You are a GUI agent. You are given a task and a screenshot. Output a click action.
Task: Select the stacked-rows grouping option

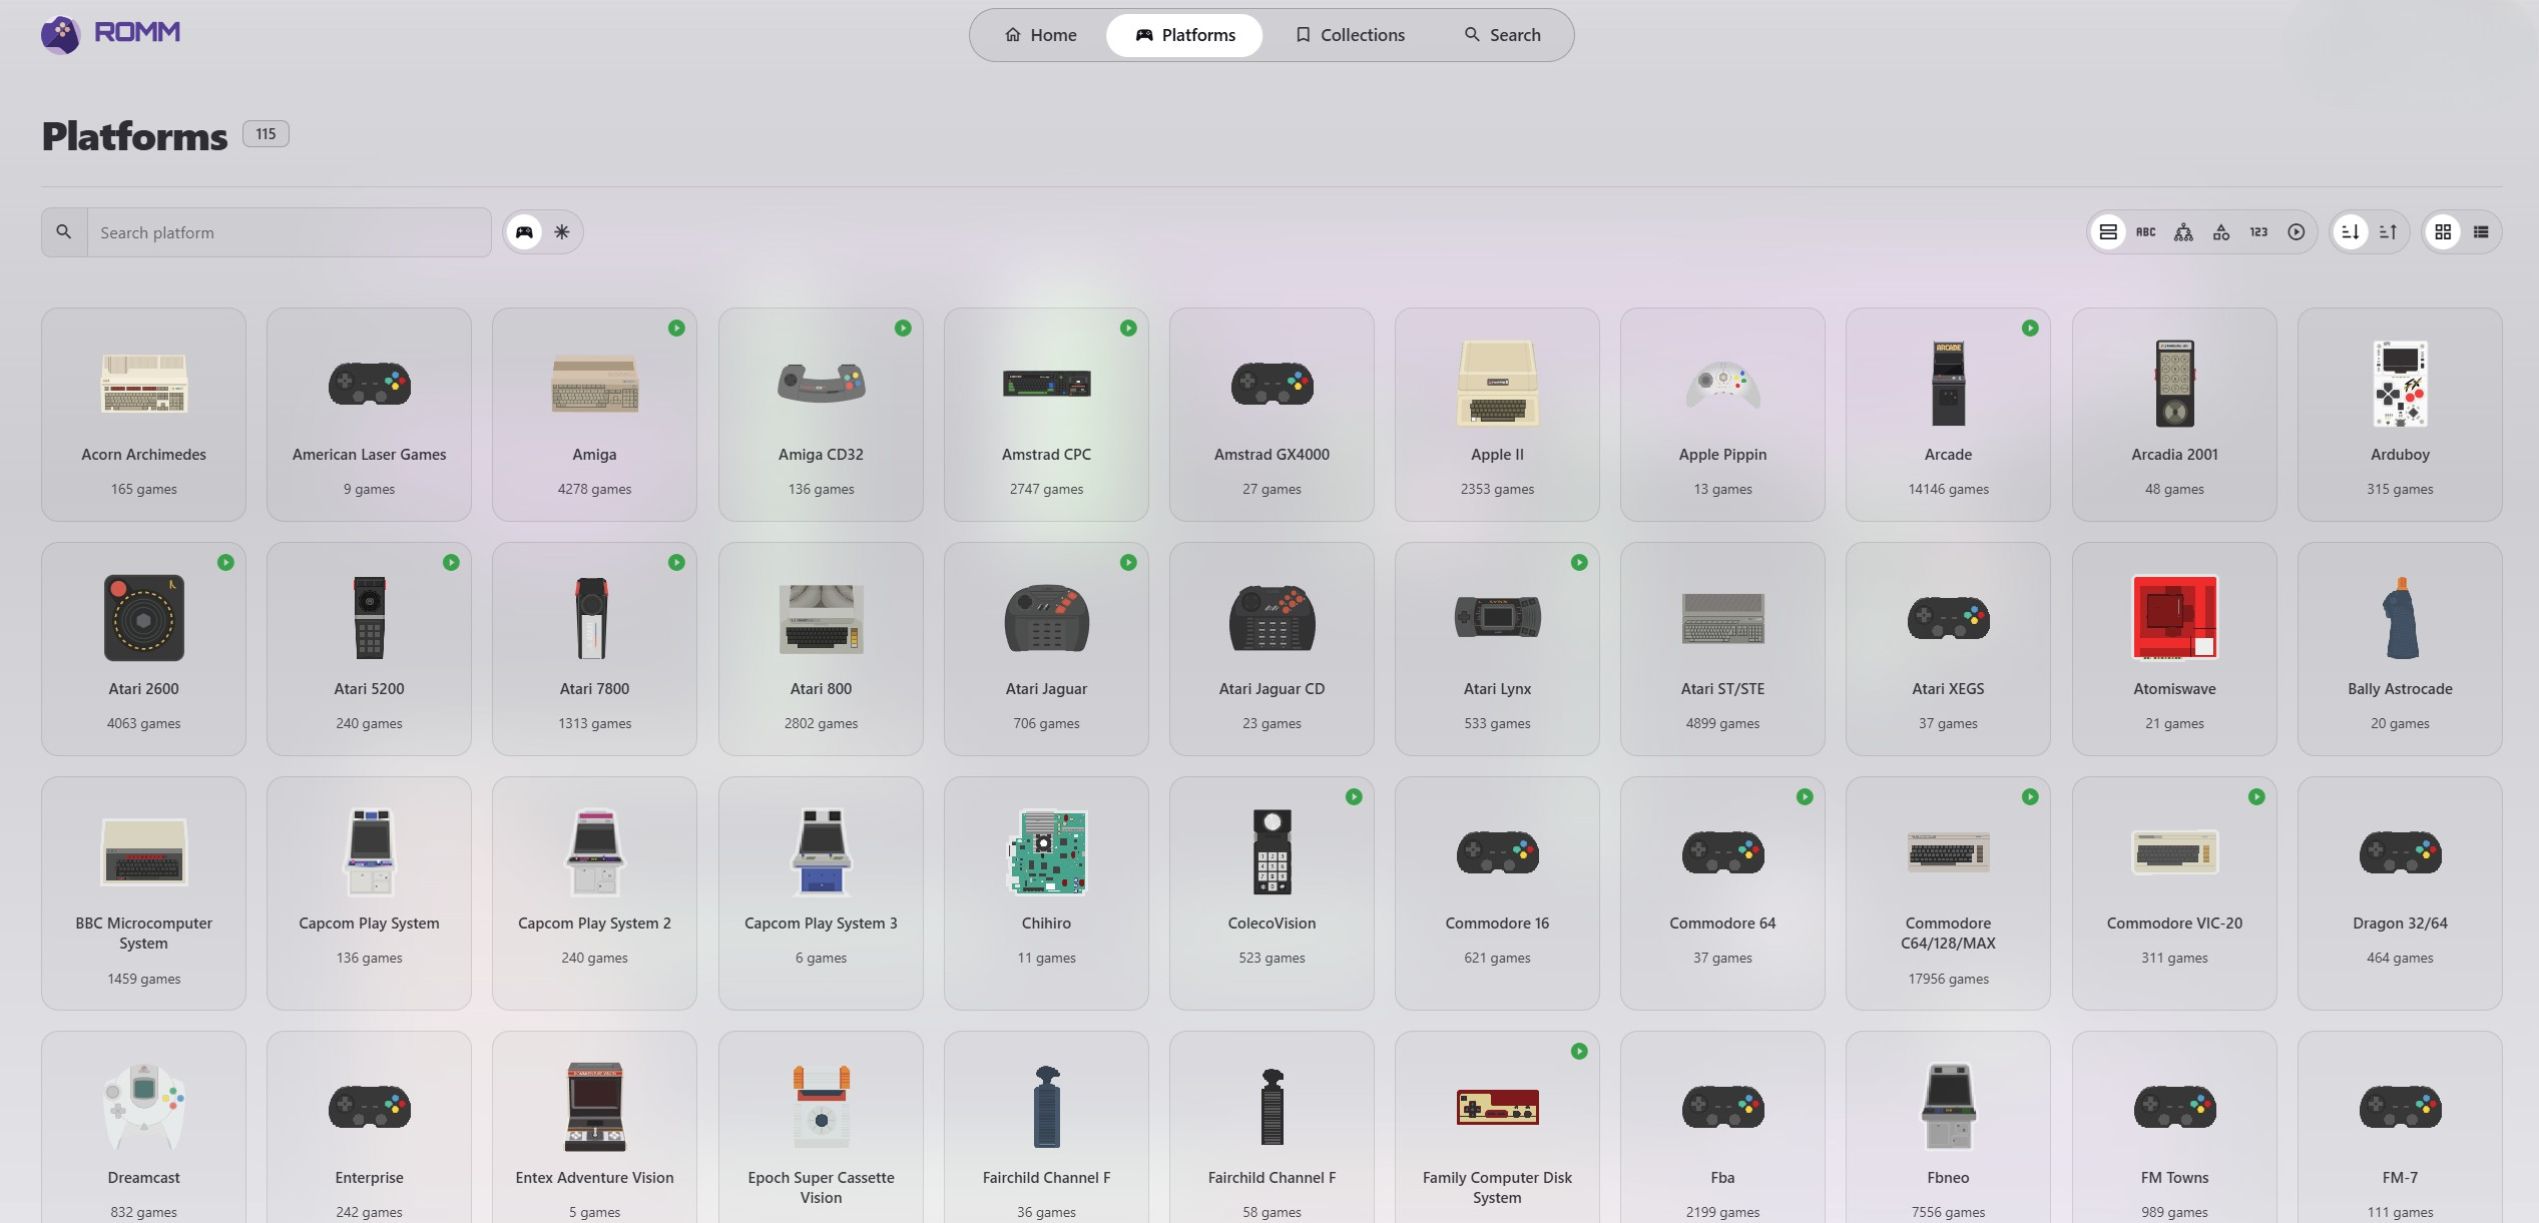[2108, 232]
